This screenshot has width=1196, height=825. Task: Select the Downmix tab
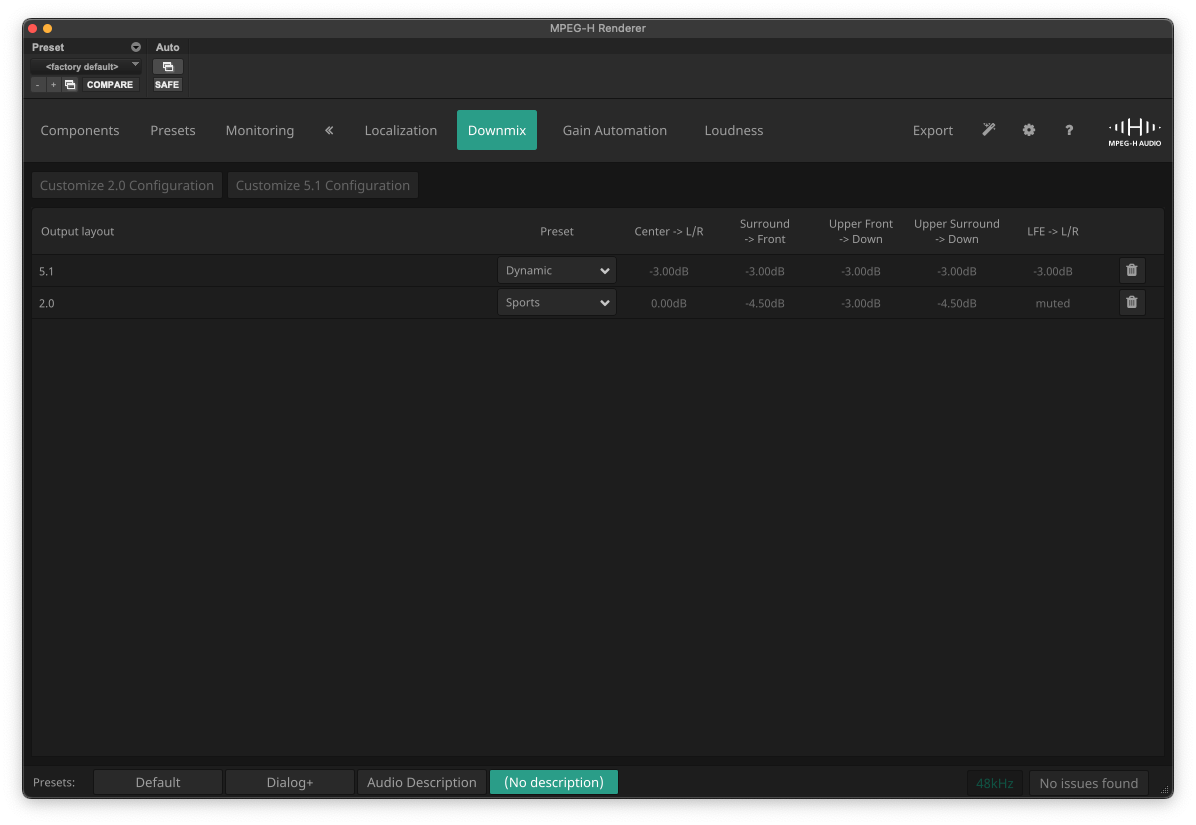pos(497,130)
